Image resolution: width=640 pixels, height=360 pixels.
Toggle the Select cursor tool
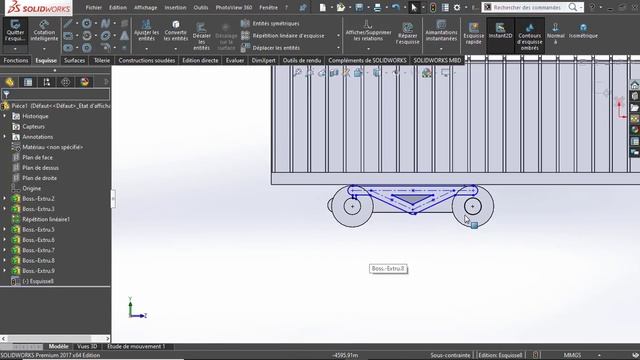coord(414,7)
